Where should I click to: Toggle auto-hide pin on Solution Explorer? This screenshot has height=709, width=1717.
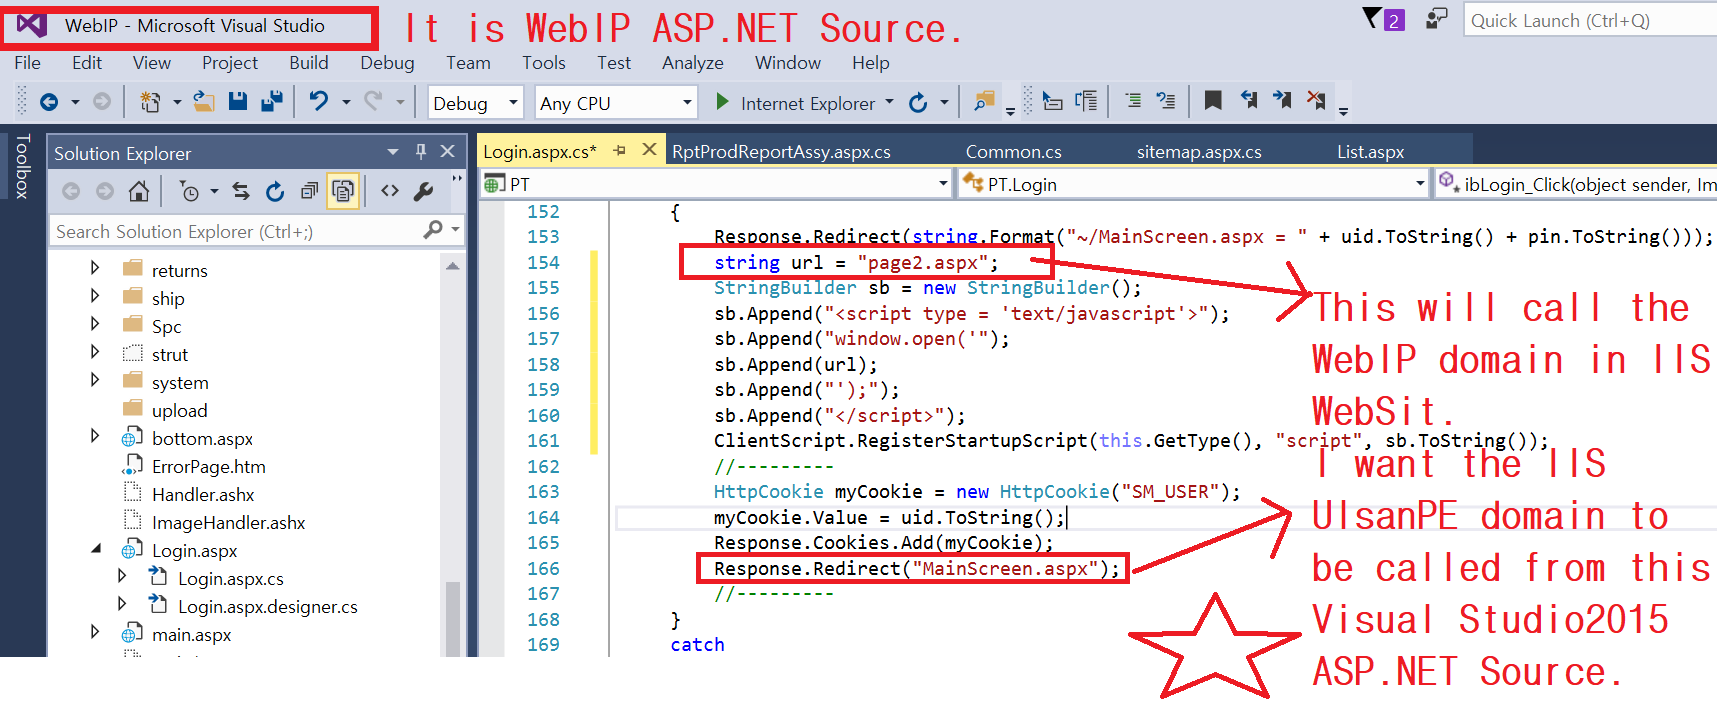pos(421,151)
